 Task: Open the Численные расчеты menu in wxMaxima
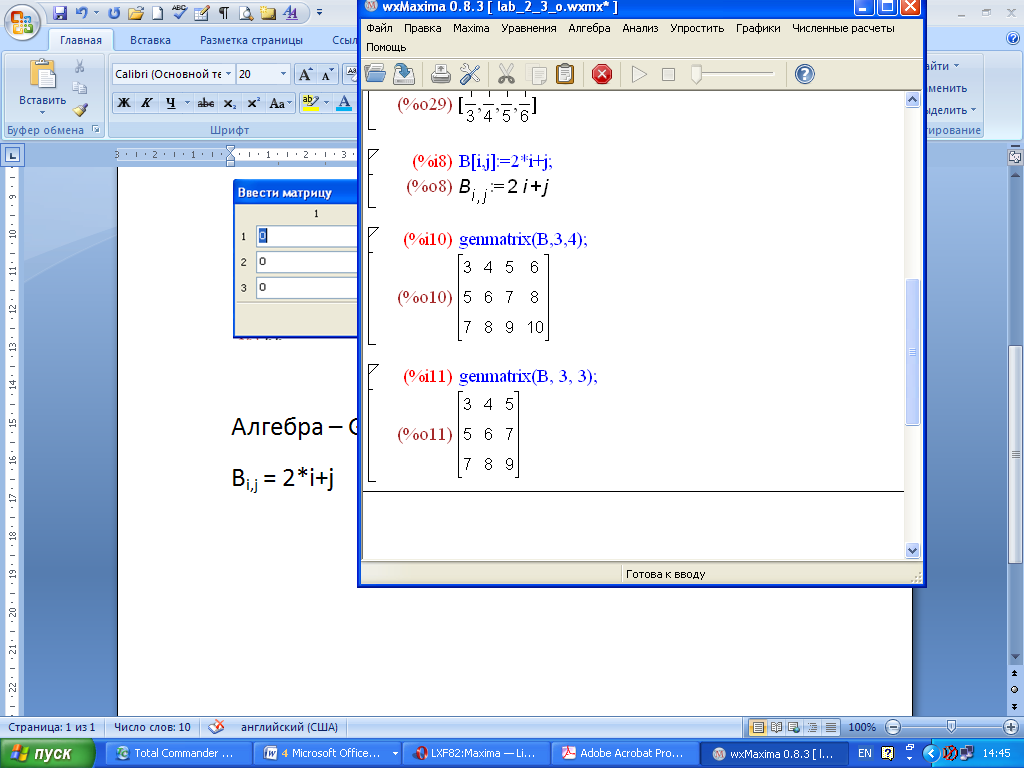[843, 28]
